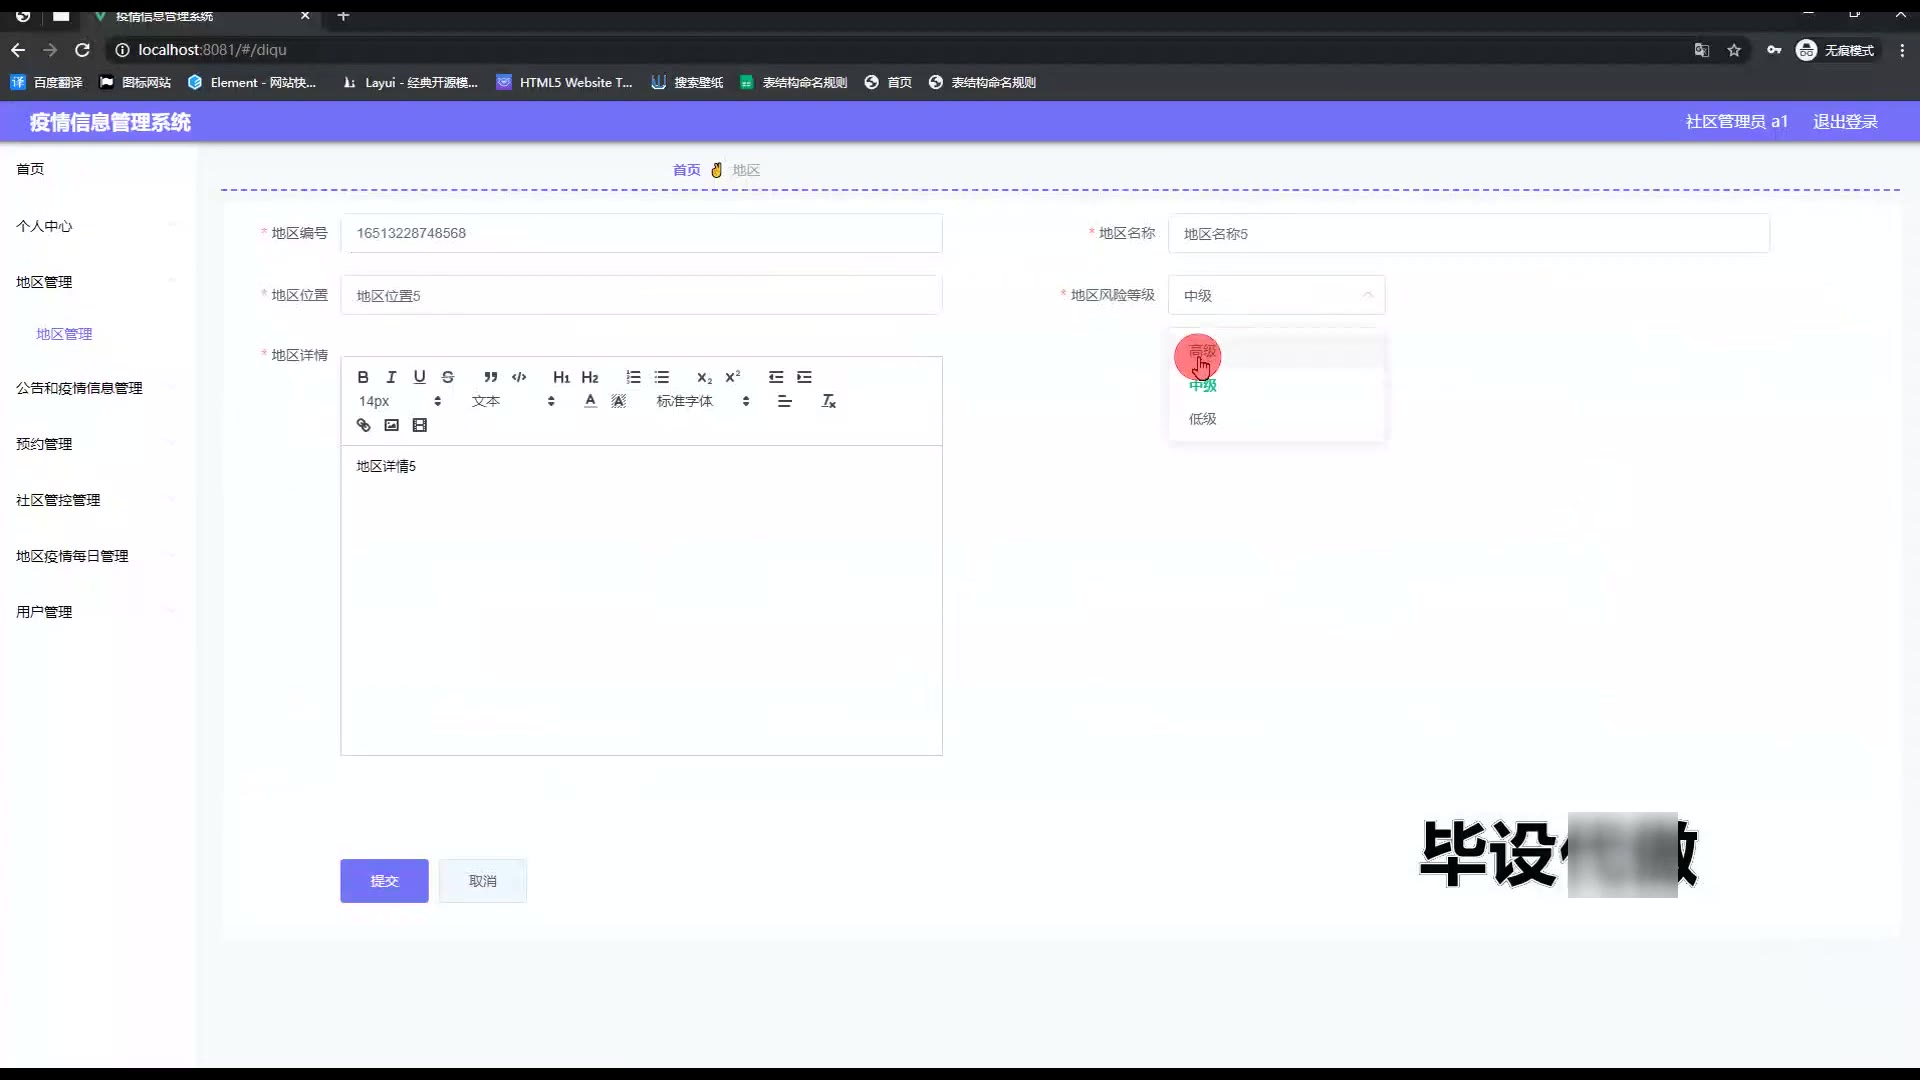Viewport: 1920px width, 1080px height.
Task: Insert an image into the editor
Action: point(391,425)
